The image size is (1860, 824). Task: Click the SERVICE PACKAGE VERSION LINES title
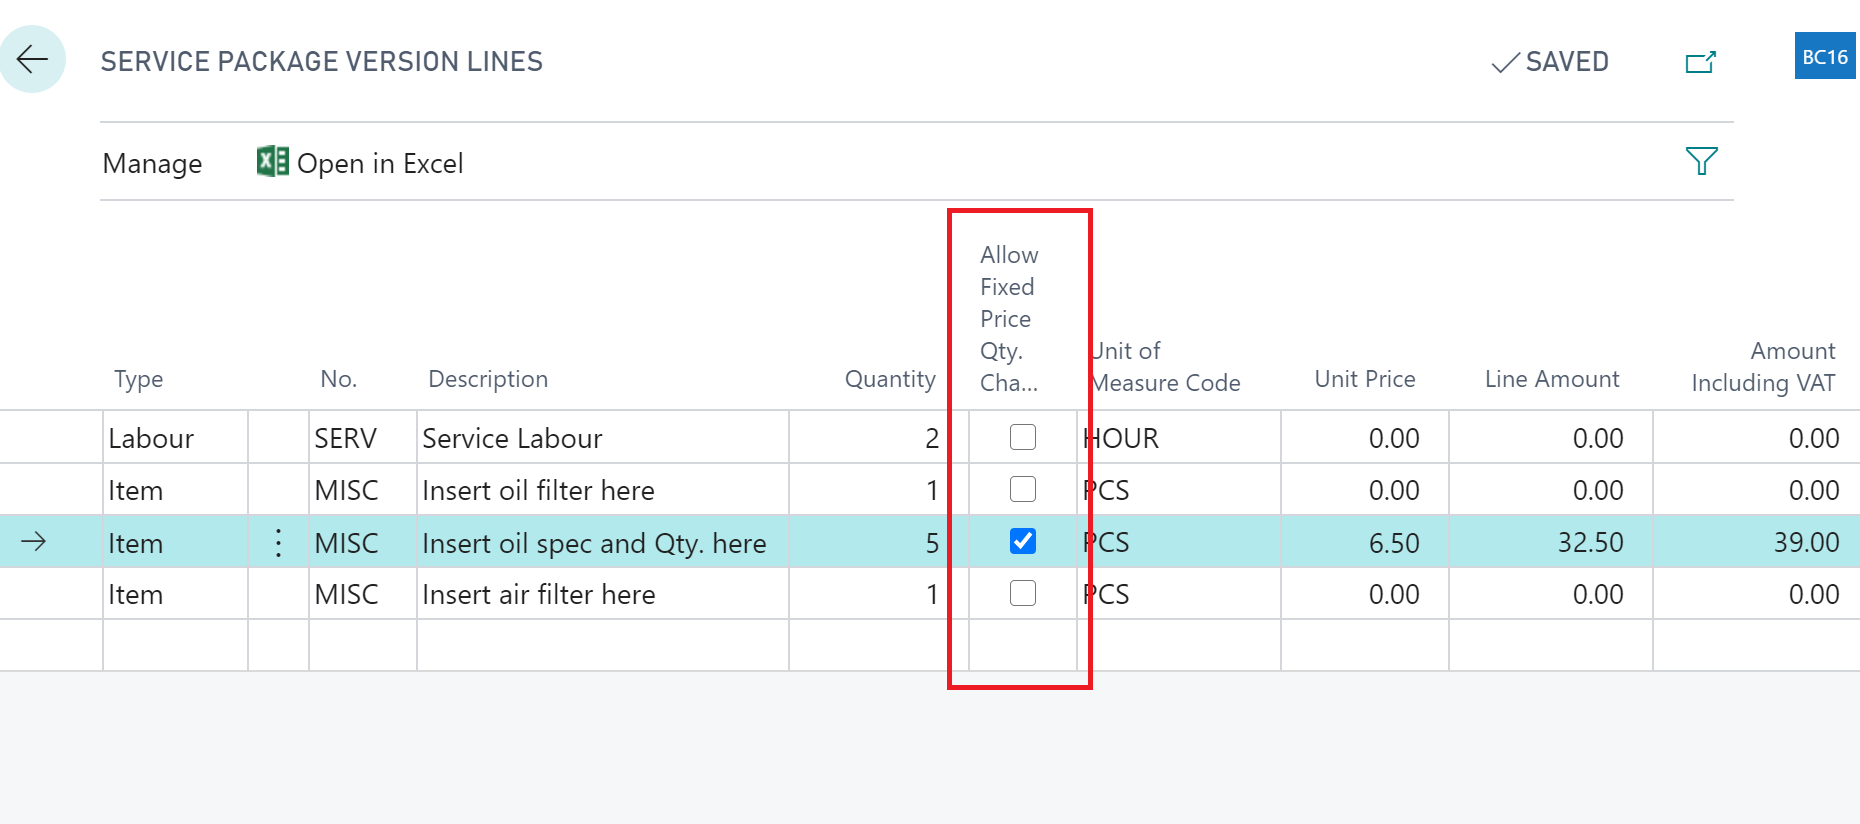[x=321, y=61]
